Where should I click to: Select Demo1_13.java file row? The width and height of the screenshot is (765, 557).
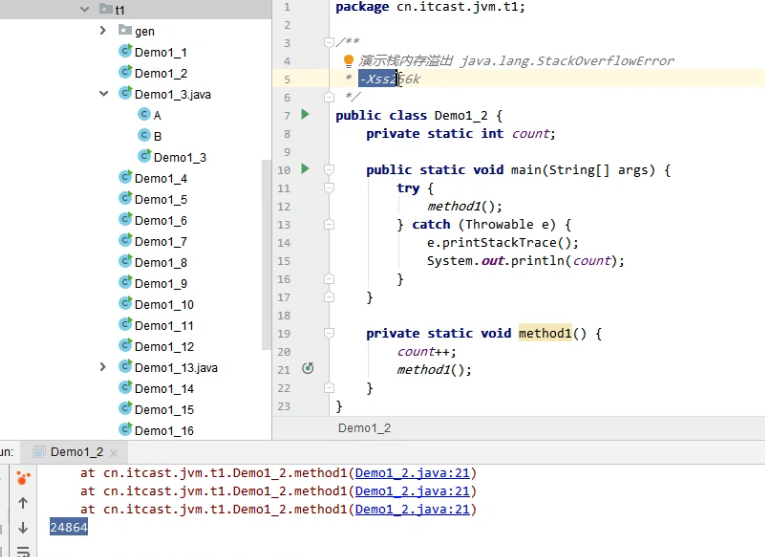[168, 367]
